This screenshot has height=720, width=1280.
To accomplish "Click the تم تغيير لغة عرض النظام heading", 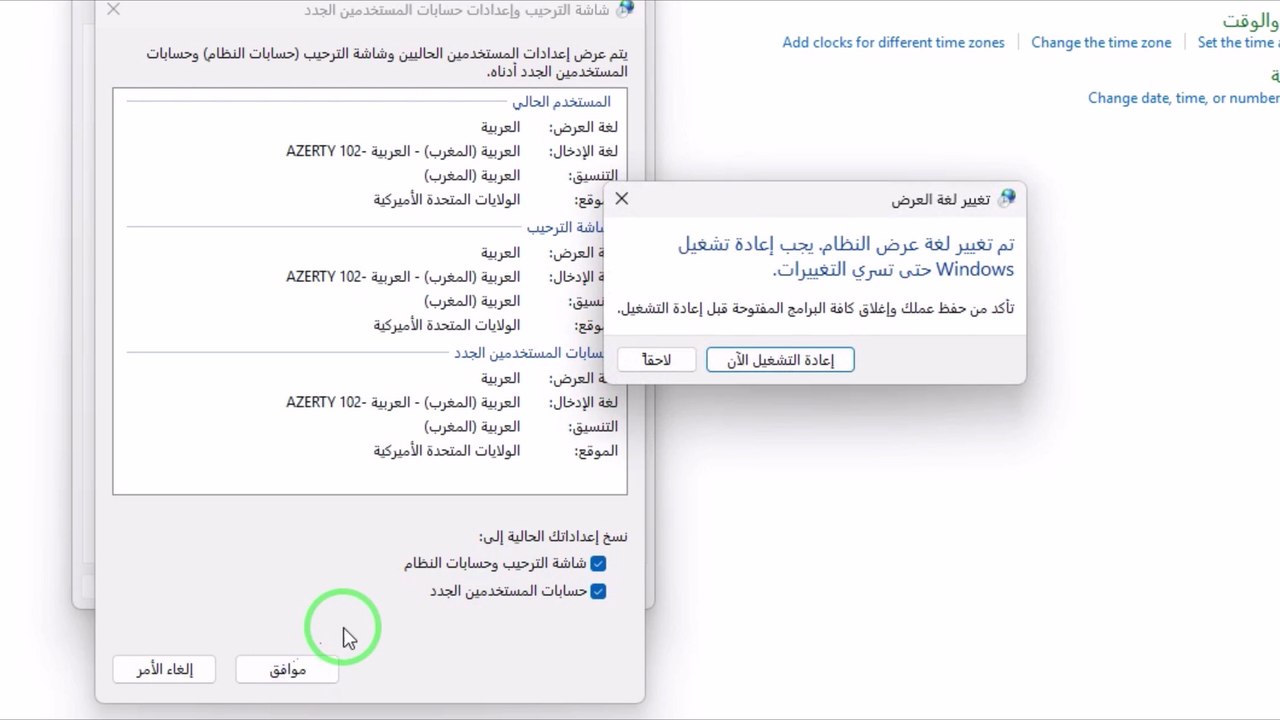I will coord(846,257).
